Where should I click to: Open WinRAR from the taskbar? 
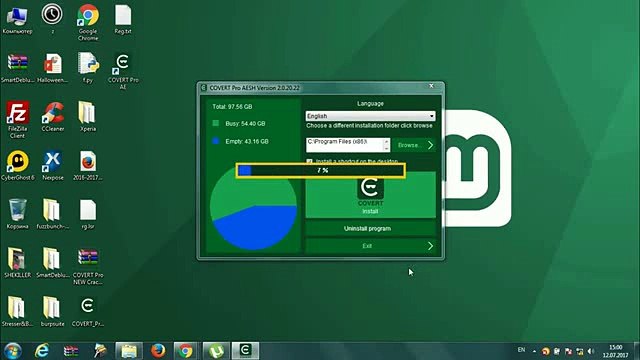[x=71, y=351]
